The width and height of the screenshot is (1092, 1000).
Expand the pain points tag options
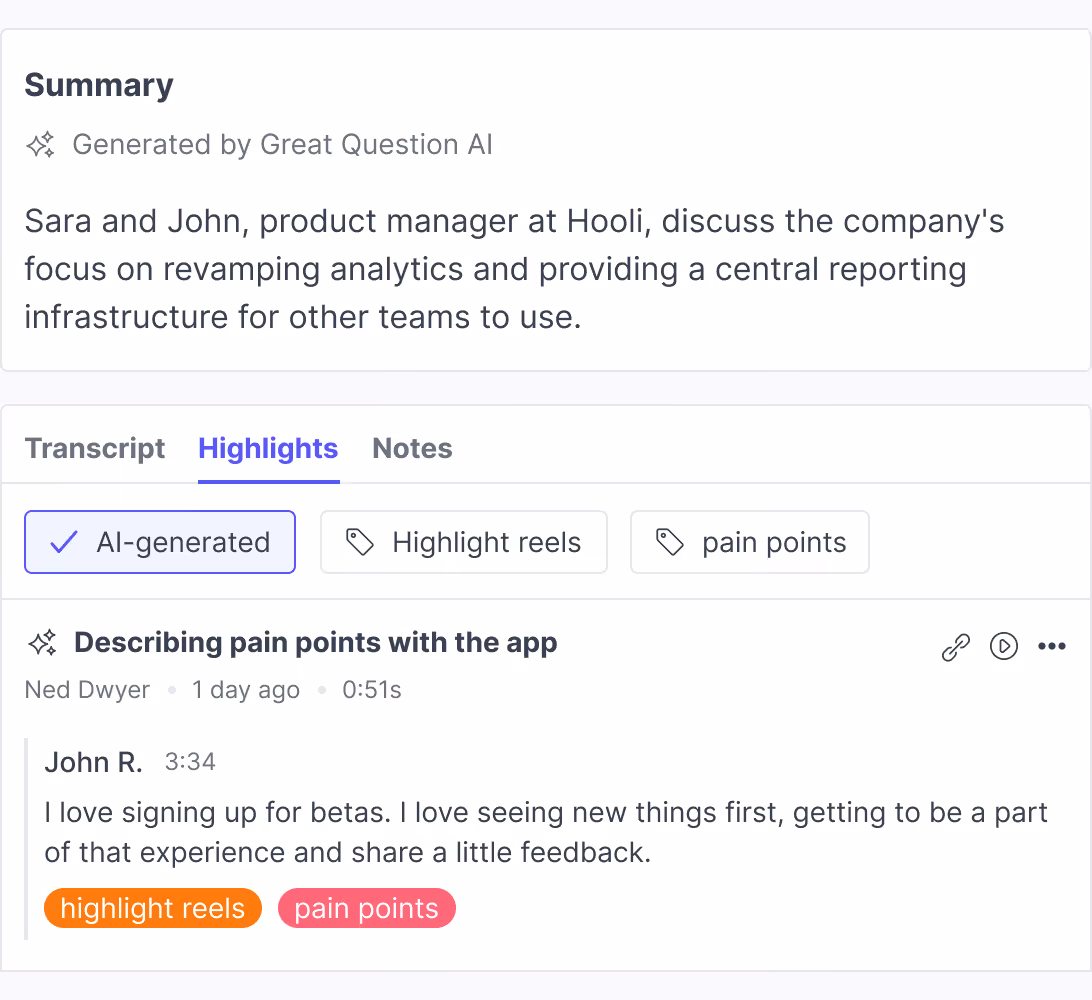pyautogui.click(x=366, y=908)
